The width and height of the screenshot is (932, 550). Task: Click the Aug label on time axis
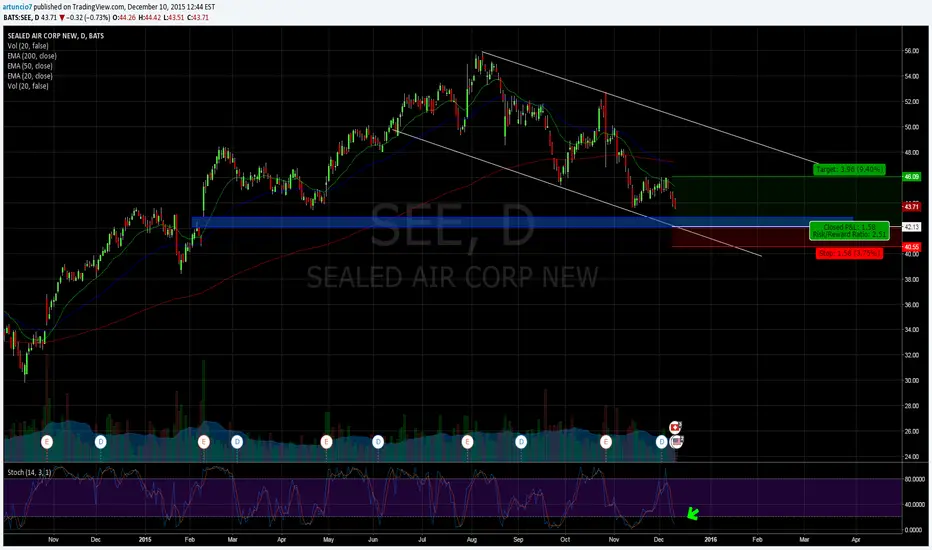click(x=472, y=540)
